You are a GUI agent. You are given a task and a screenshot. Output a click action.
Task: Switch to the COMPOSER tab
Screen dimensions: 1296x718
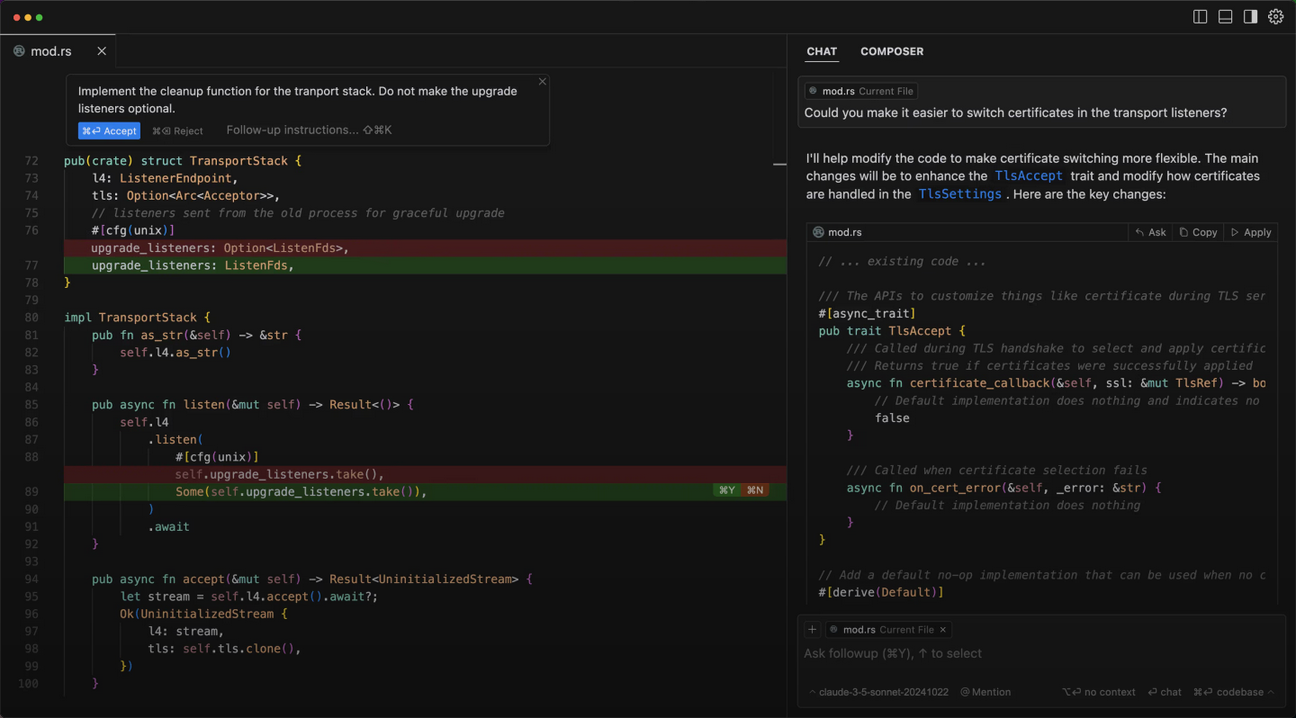891,51
